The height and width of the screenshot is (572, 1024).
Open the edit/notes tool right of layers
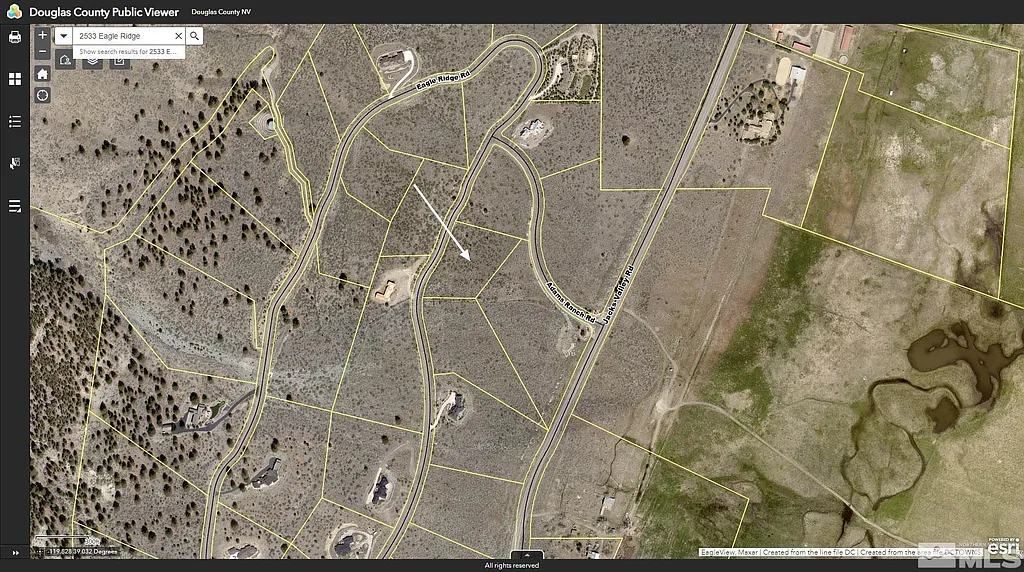pos(119,61)
